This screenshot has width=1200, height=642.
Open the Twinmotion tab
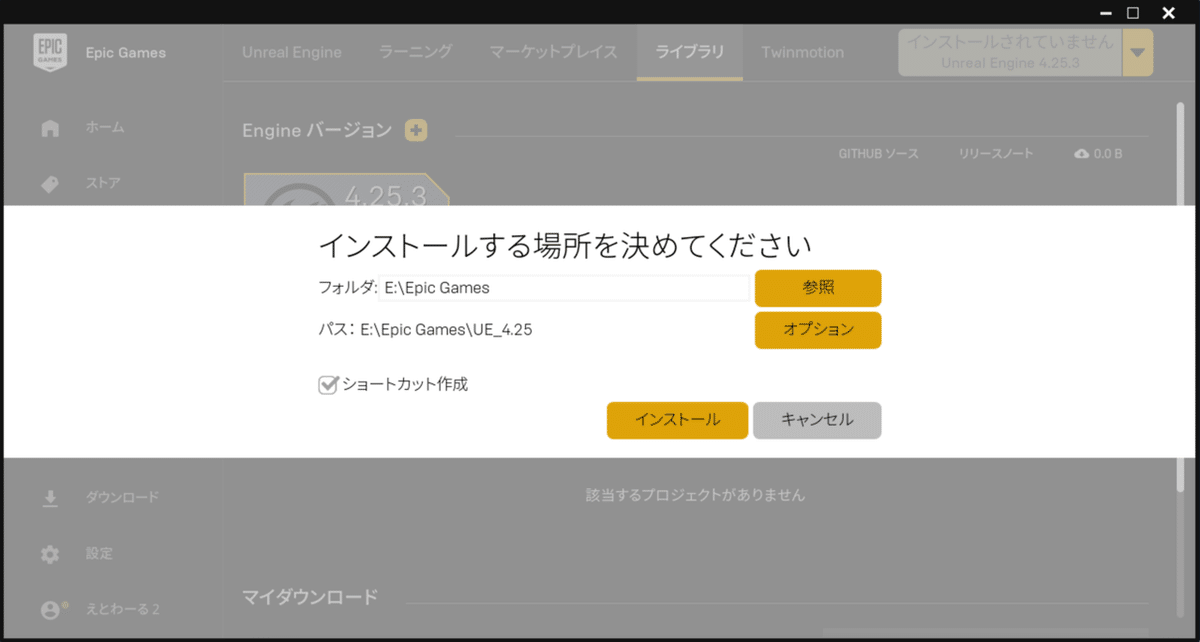pyautogui.click(x=802, y=52)
